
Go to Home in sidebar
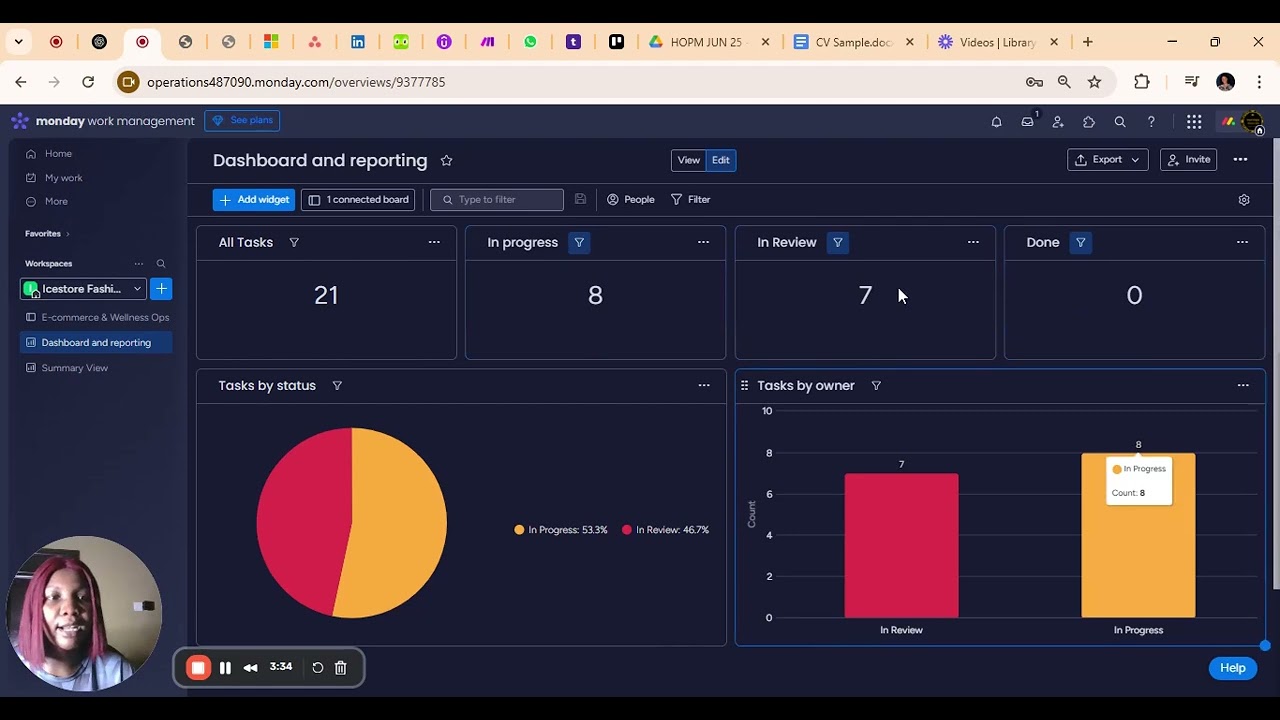49,154
